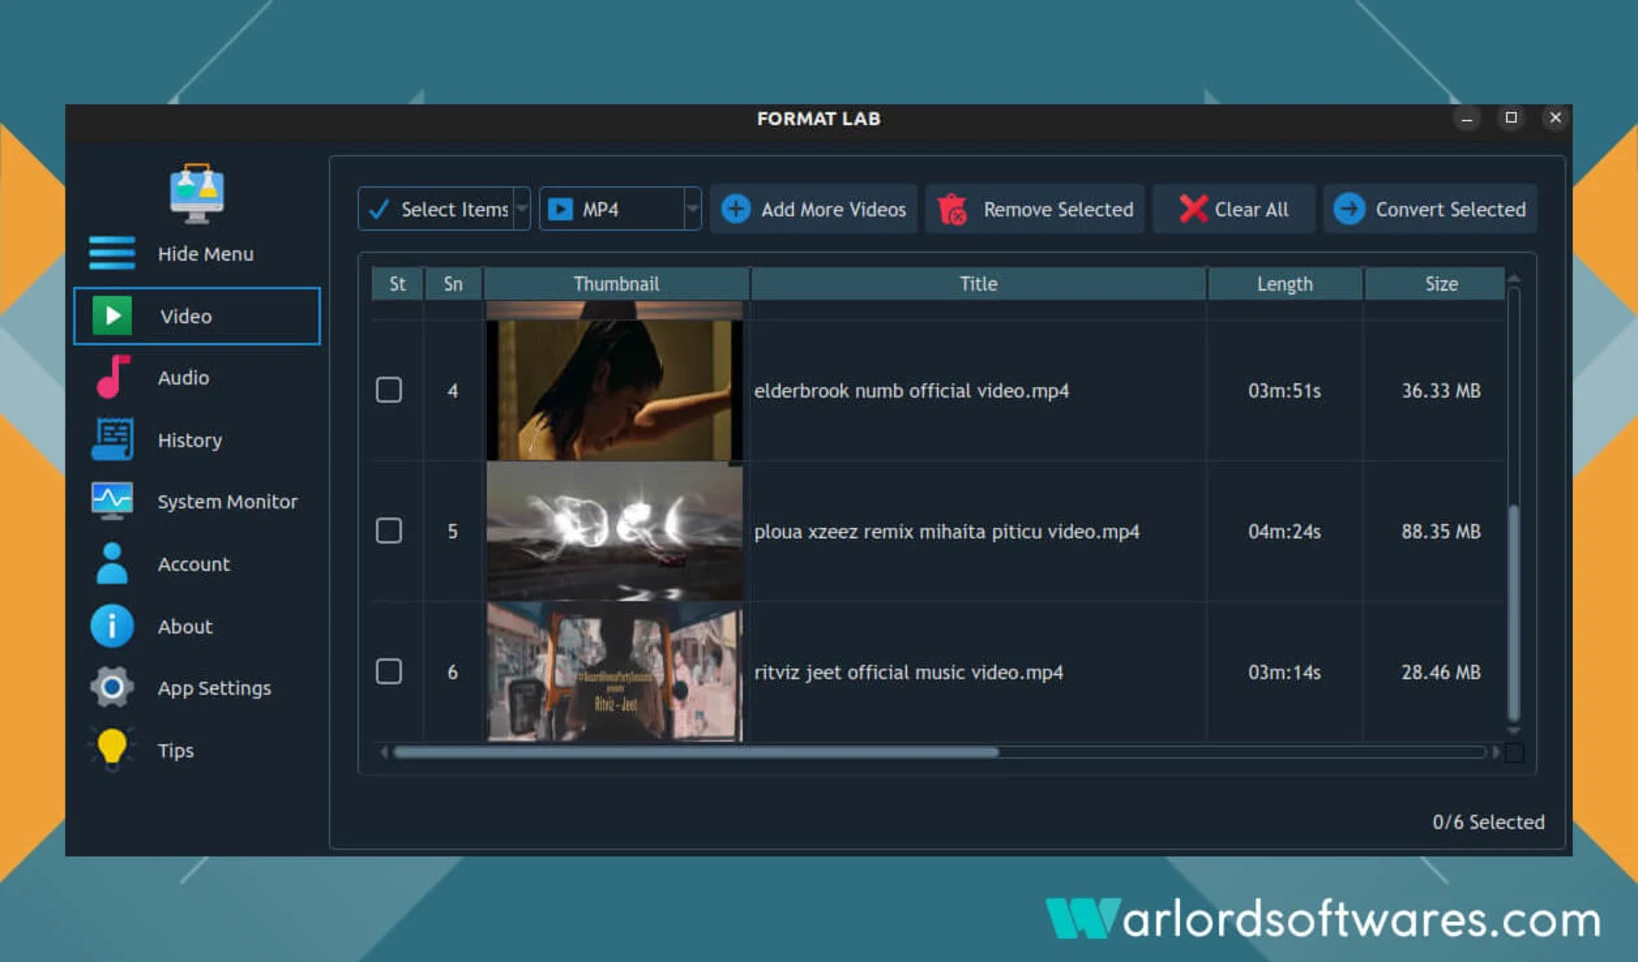This screenshot has height=962, width=1638.
Task: Click the Title column header
Action: coord(977,284)
